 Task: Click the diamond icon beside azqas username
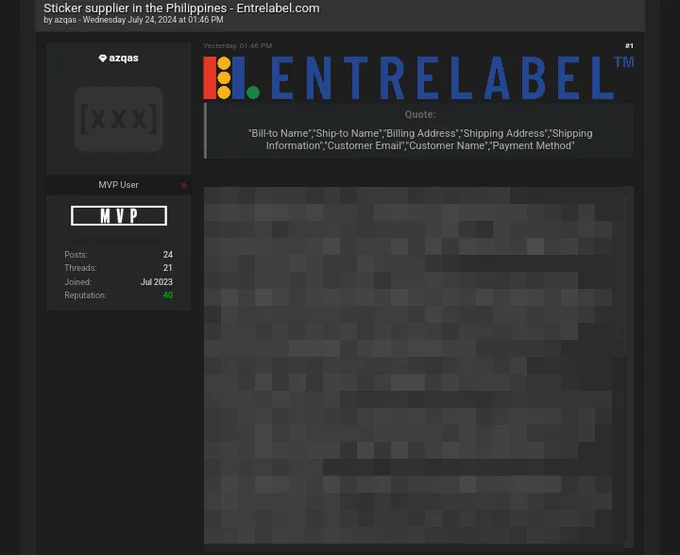[103, 58]
